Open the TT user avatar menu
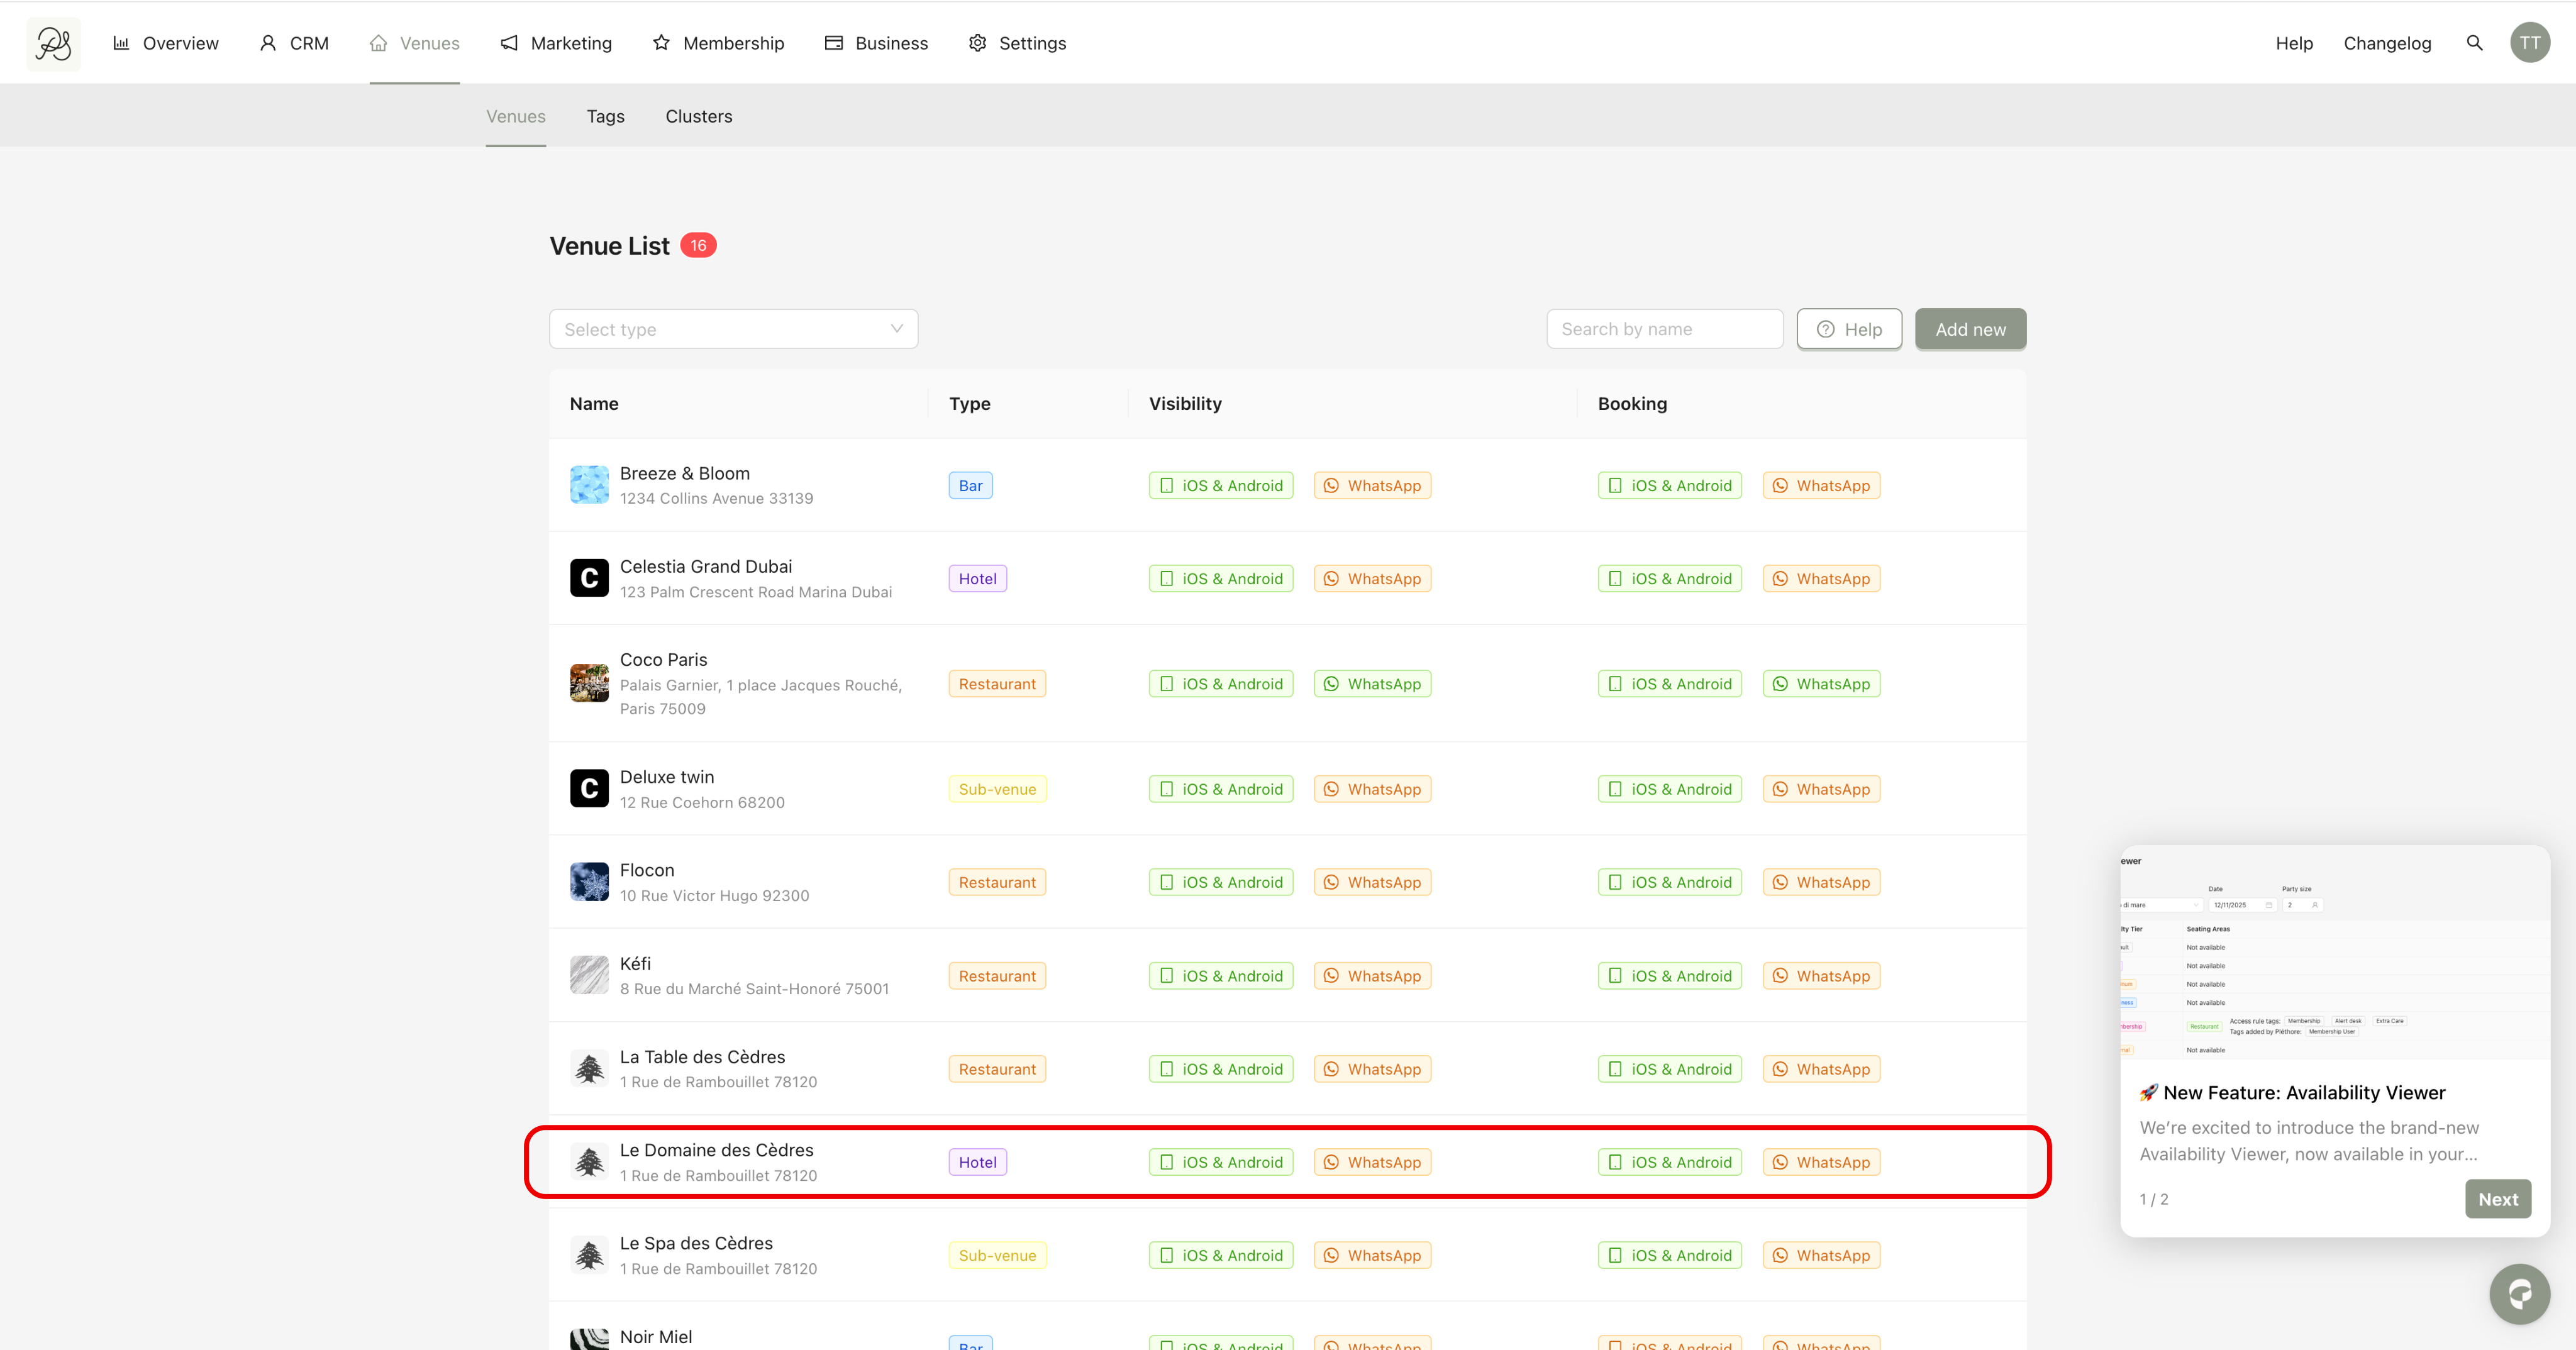 click(2529, 43)
